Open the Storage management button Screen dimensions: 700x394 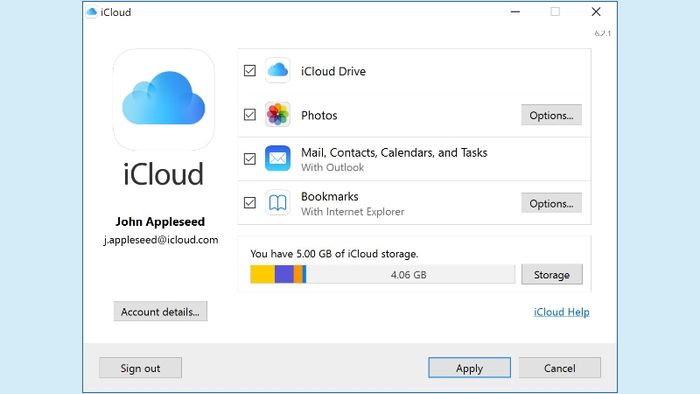(x=552, y=274)
